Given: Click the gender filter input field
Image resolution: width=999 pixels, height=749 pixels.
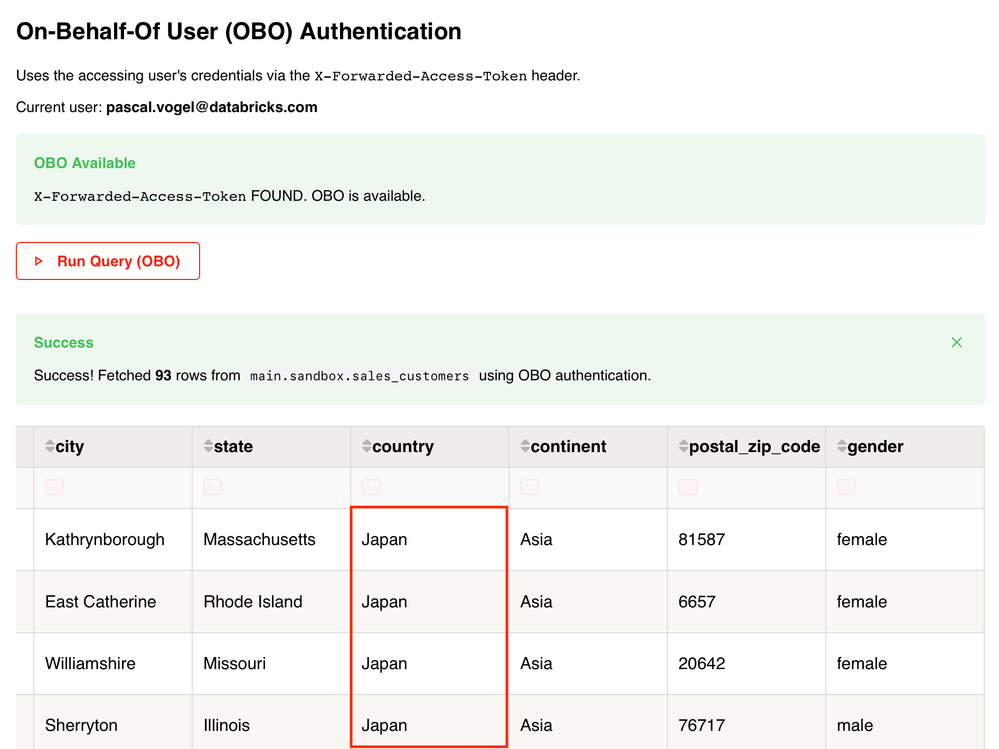Looking at the screenshot, I should (905, 488).
